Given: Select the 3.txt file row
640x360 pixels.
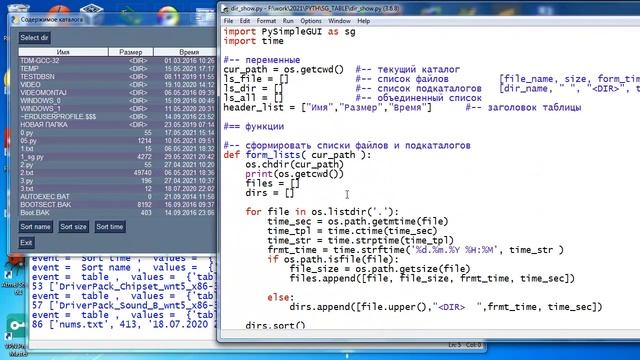Looking at the screenshot, I should pyautogui.click(x=118, y=189).
